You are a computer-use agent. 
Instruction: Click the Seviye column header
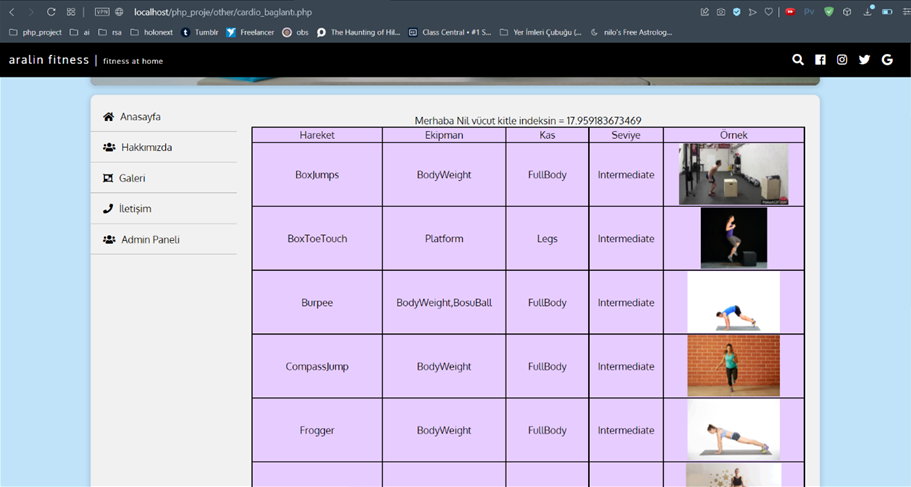click(626, 135)
